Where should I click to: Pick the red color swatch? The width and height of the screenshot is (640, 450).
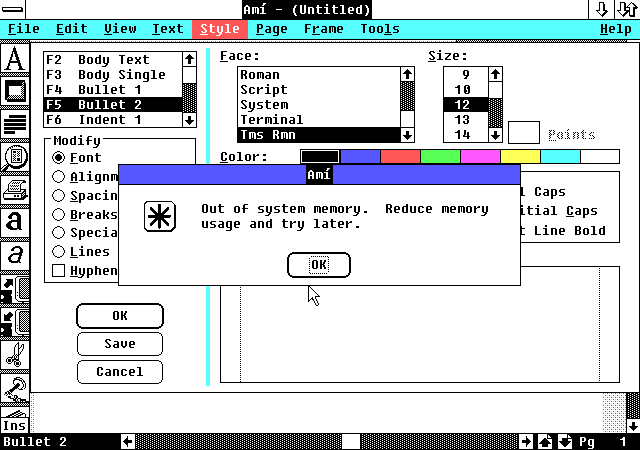coord(400,156)
